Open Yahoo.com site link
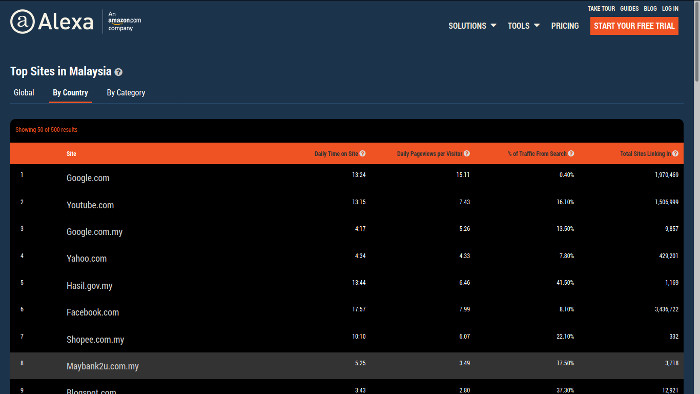 [x=87, y=259]
